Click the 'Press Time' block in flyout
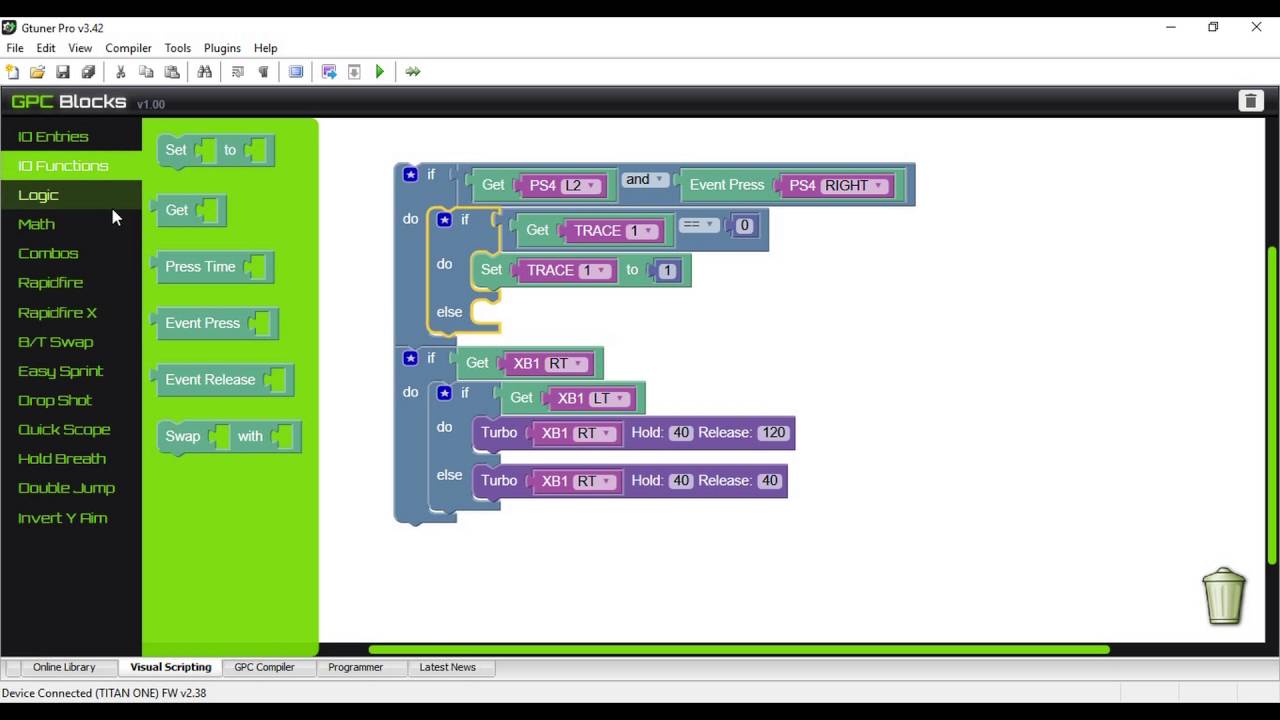 point(211,267)
